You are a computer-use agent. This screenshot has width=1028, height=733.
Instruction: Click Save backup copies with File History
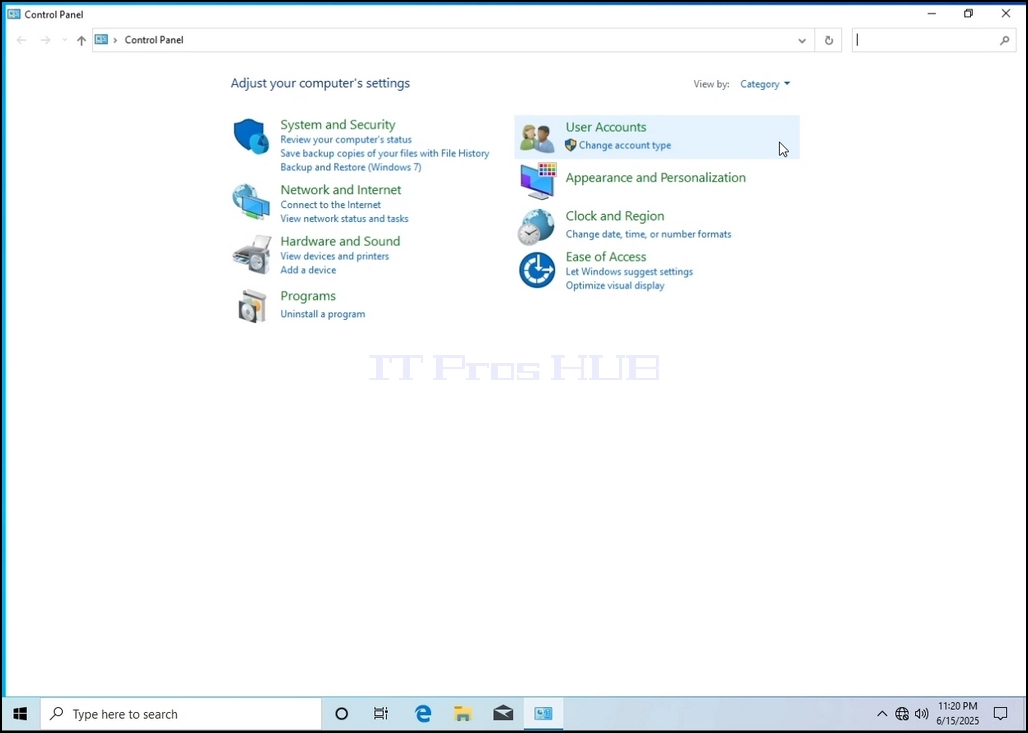pyautogui.click(x=385, y=153)
